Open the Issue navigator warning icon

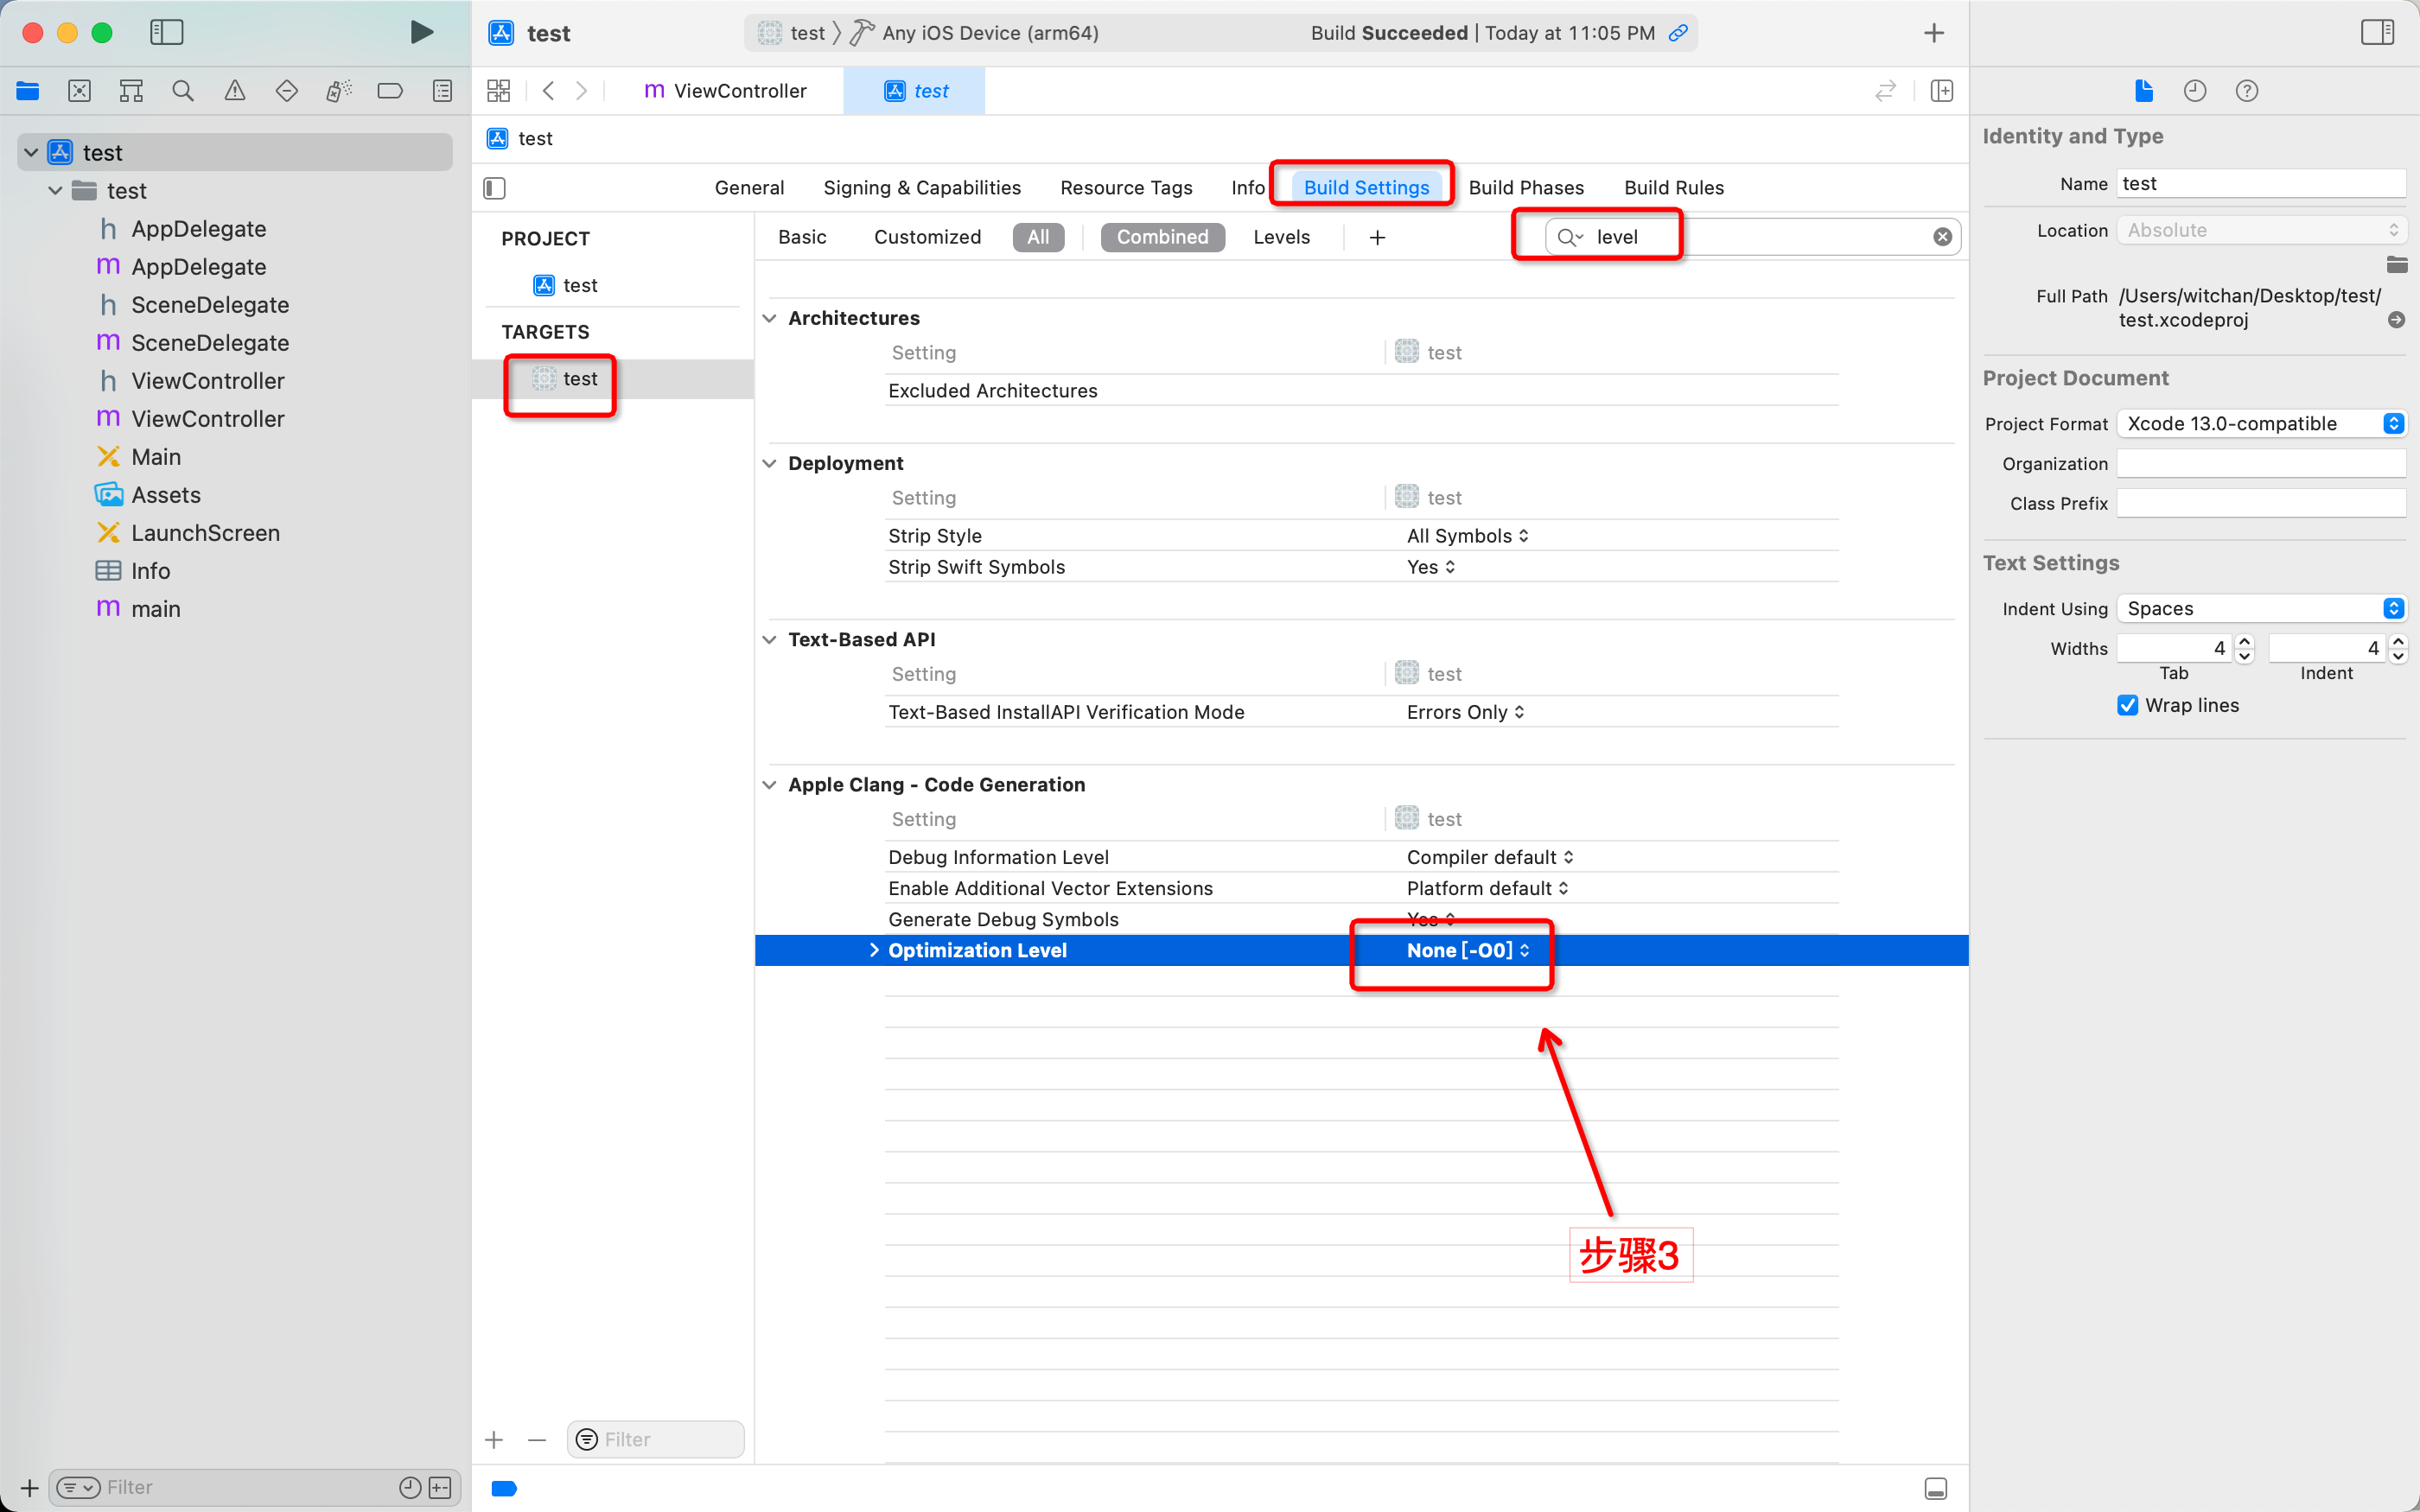tap(234, 90)
